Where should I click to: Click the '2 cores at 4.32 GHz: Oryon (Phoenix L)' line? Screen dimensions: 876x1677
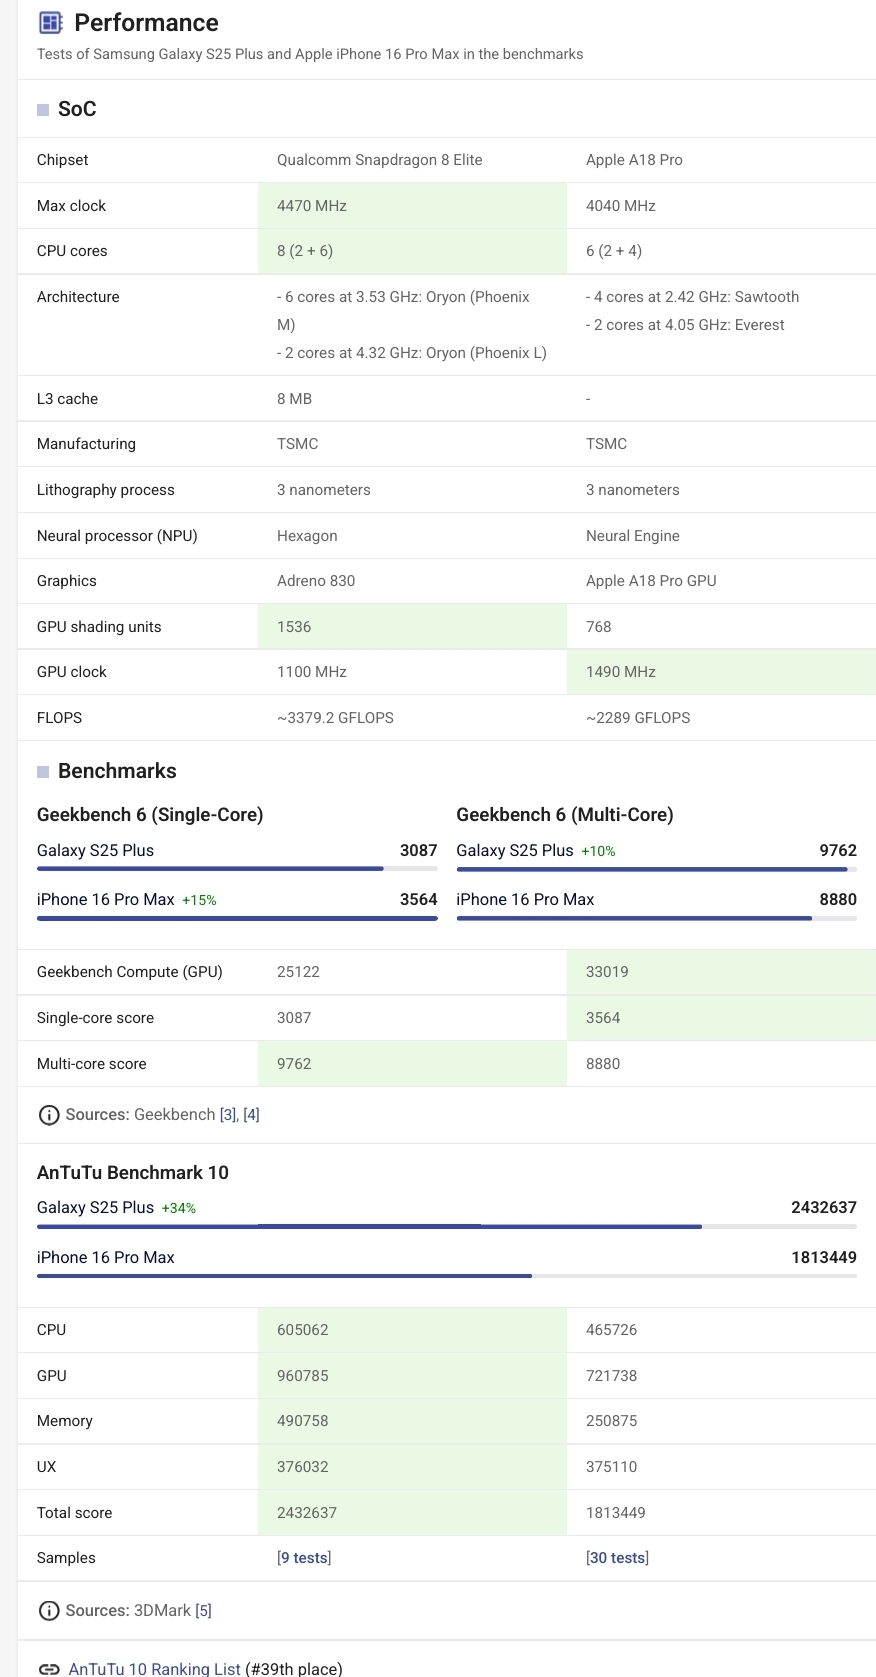point(412,353)
